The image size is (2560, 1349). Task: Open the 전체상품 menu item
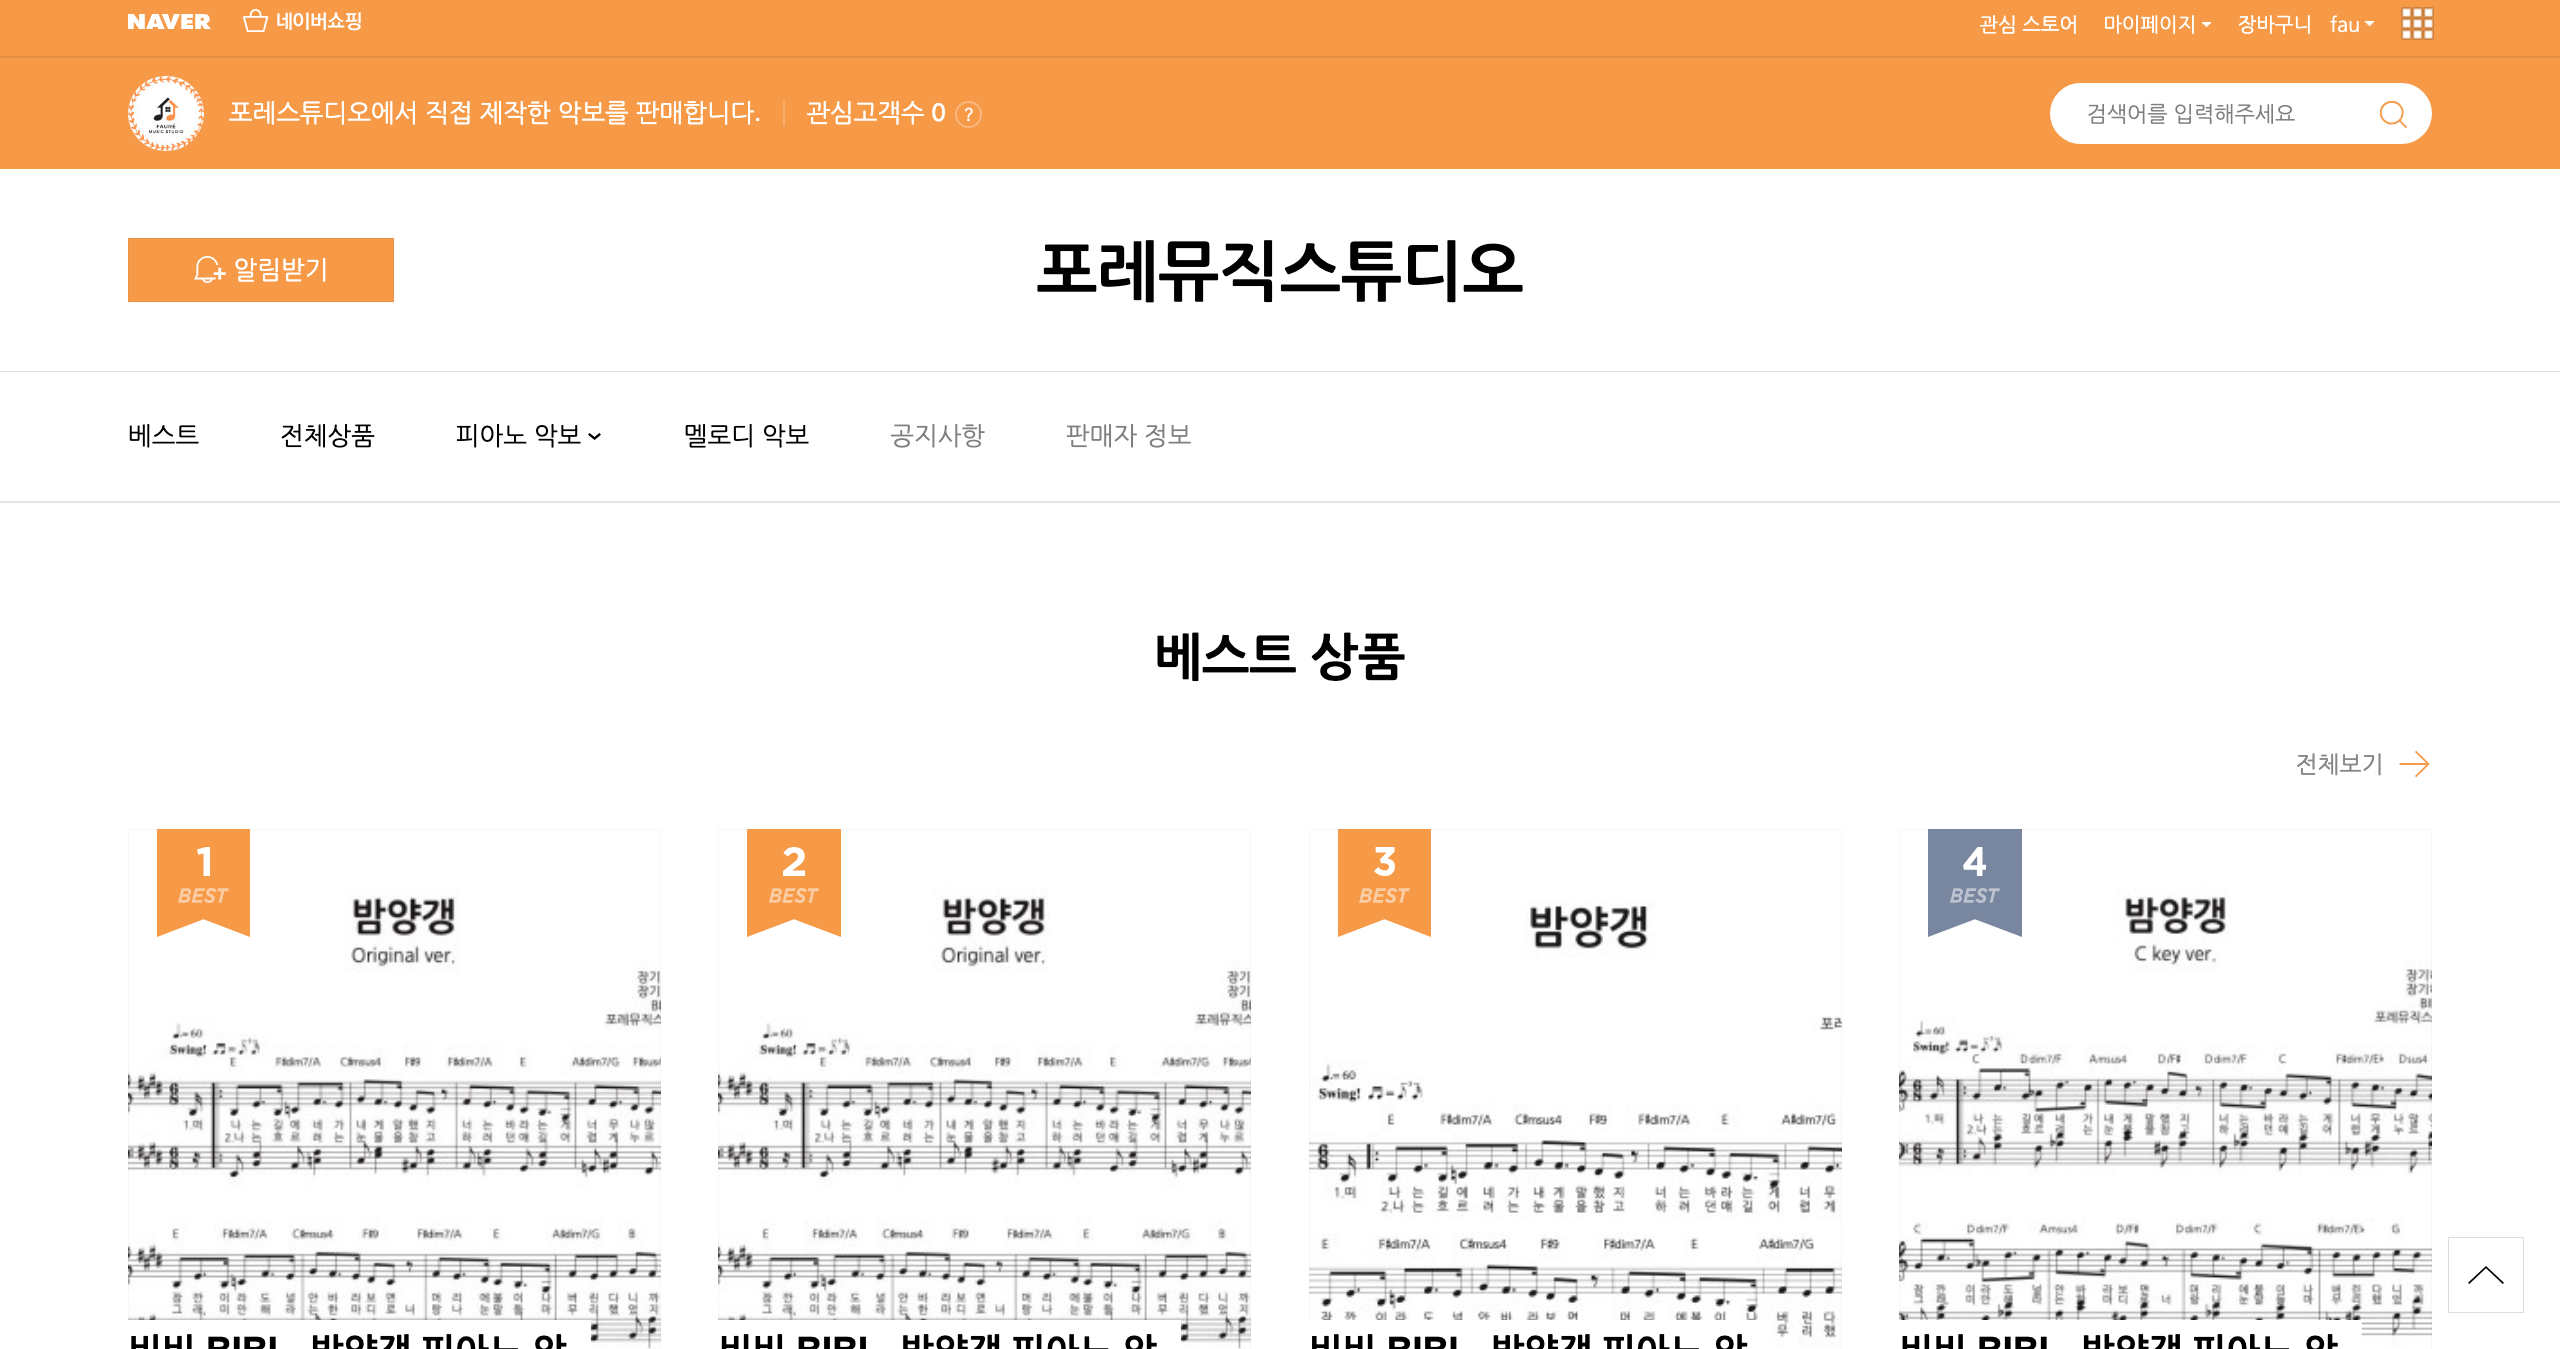327,435
